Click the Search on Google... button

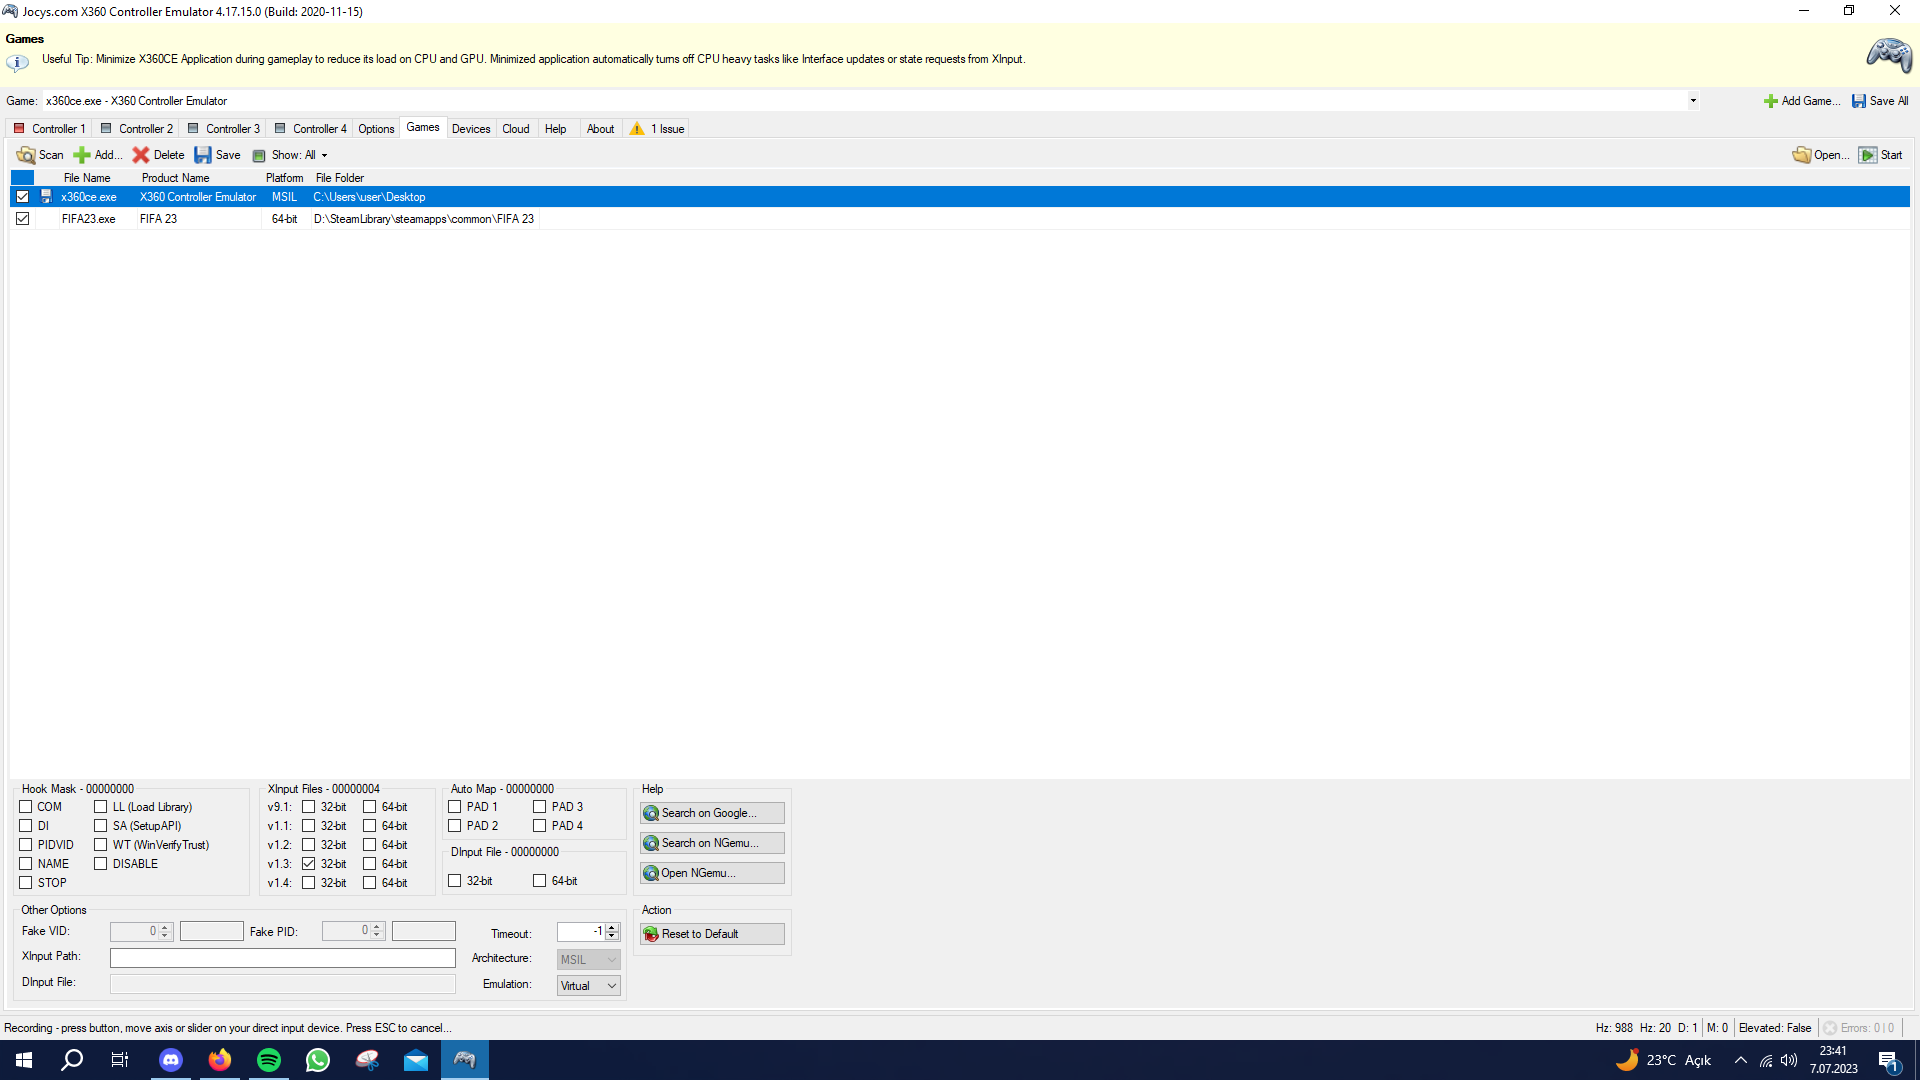712,813
